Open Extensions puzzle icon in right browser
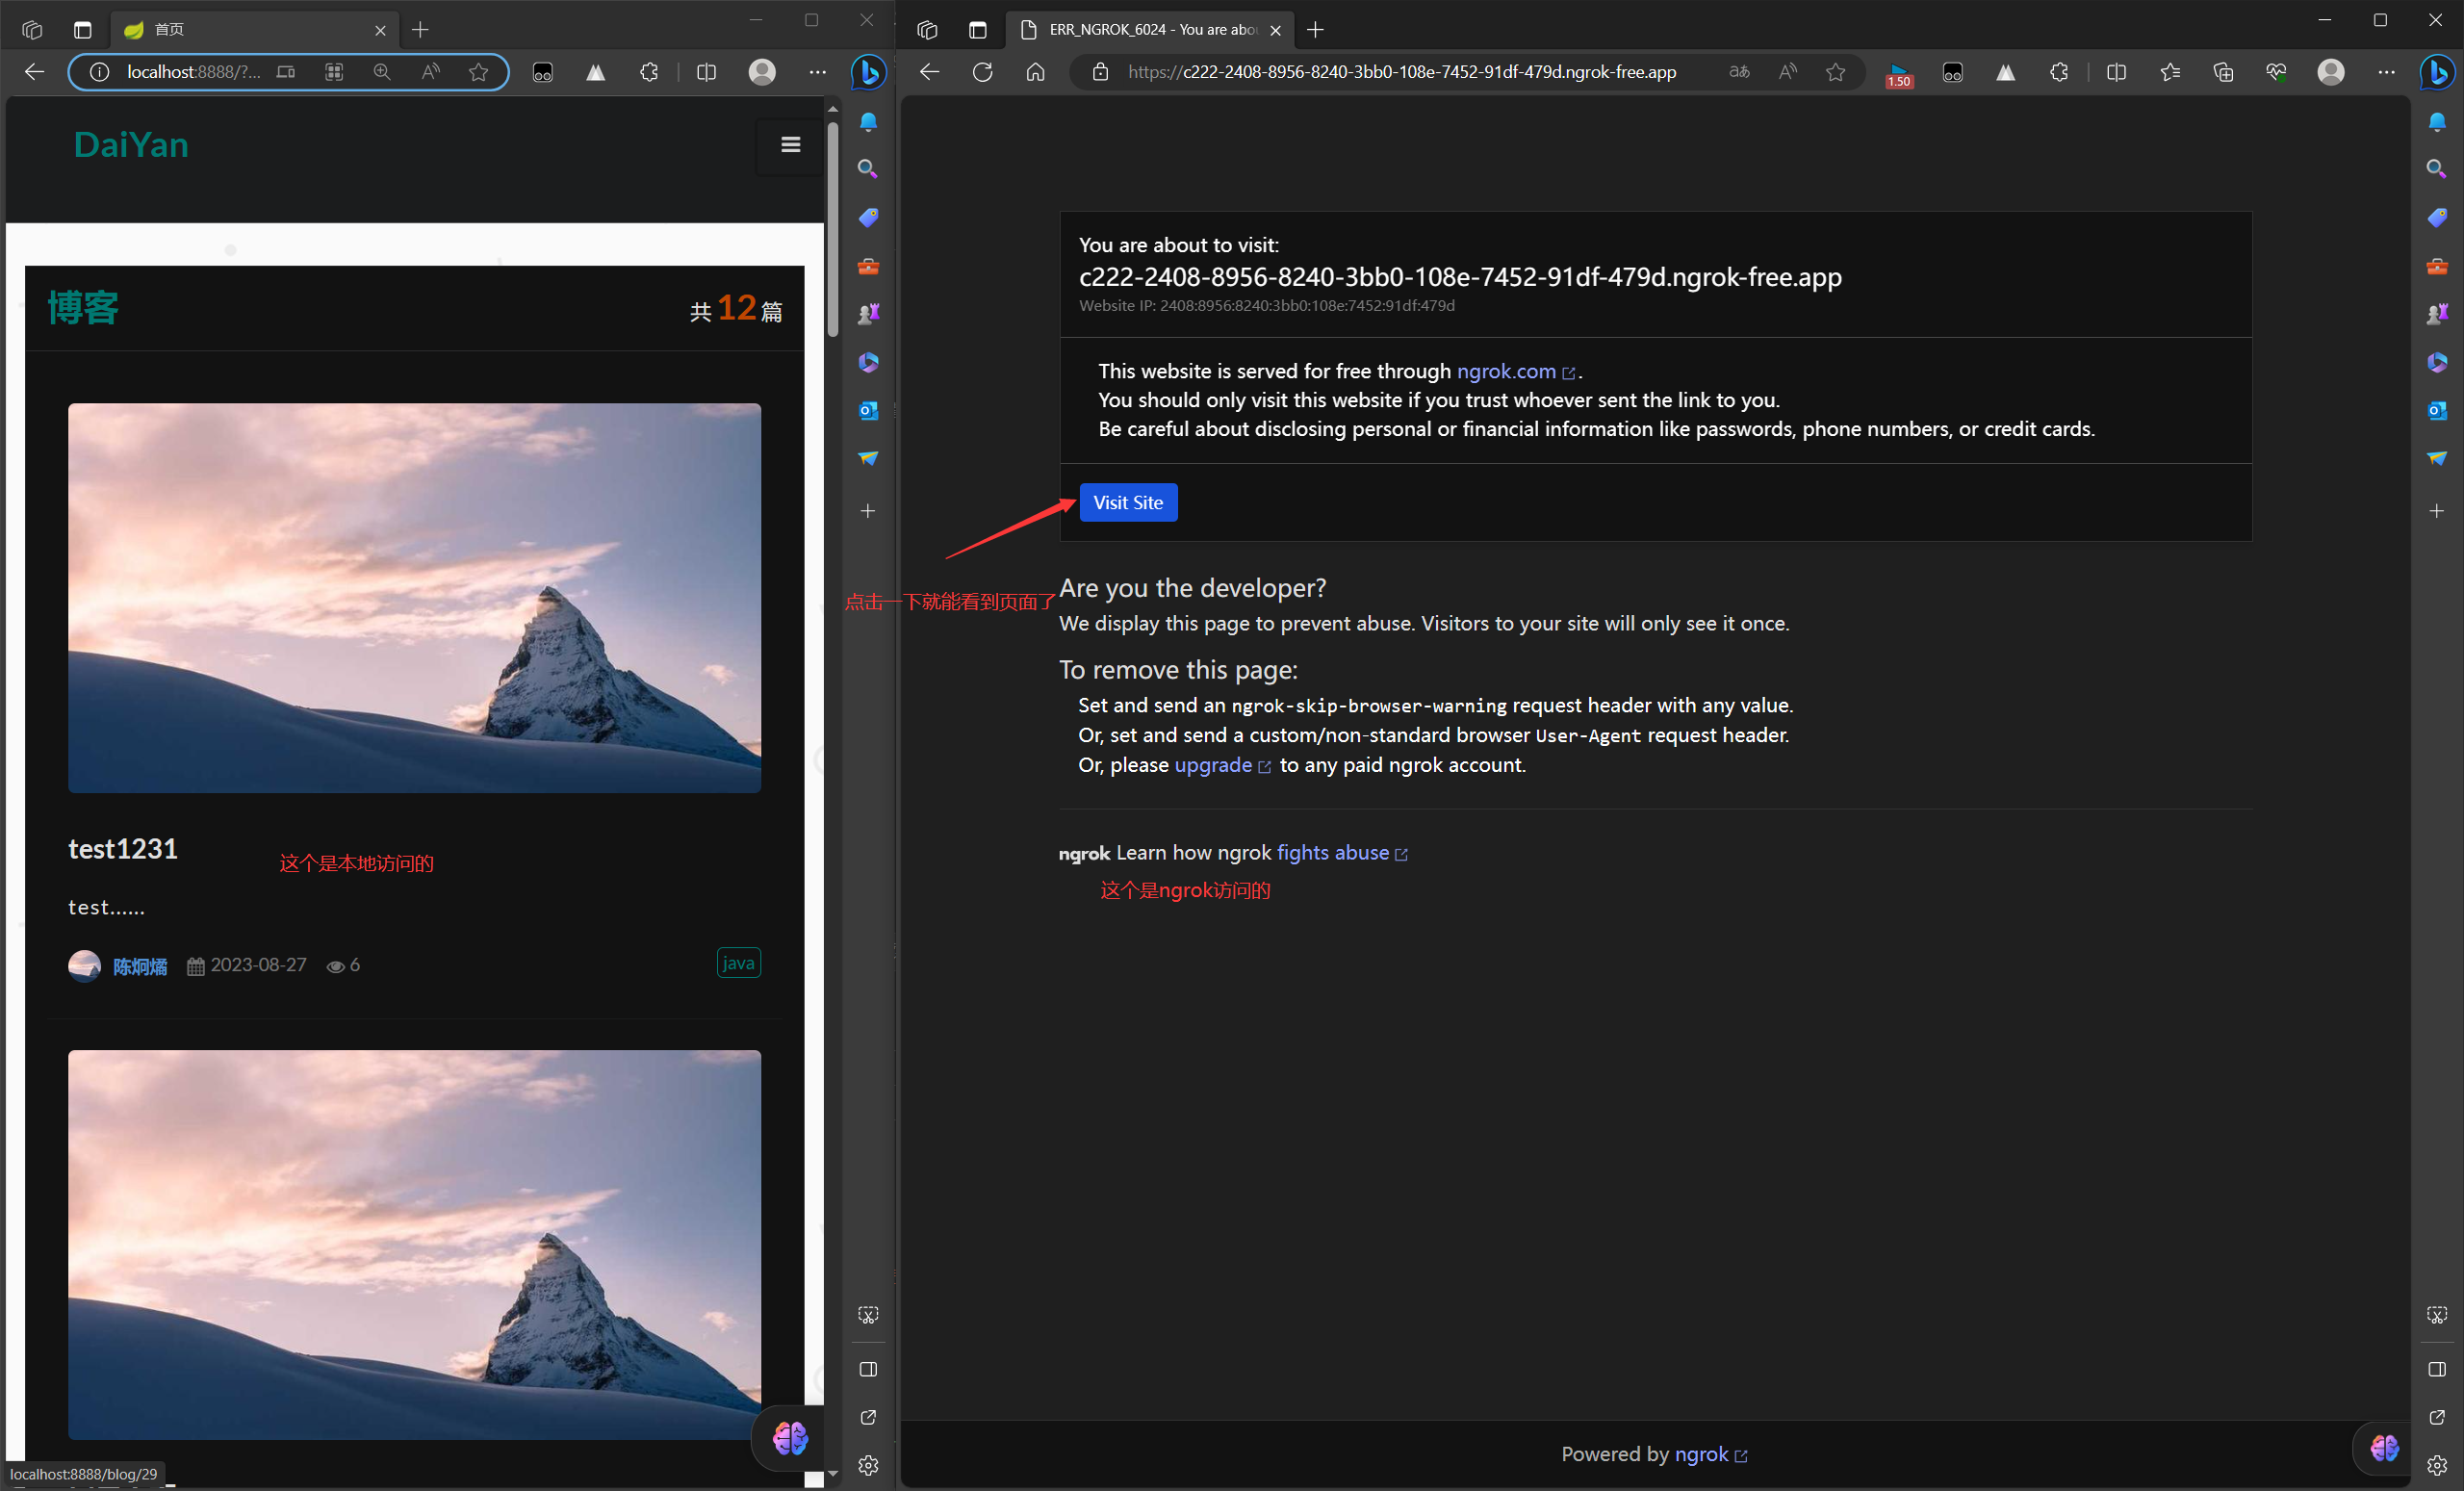Viewport: 2464px width, 1491px height. (x=2058, y=72)
